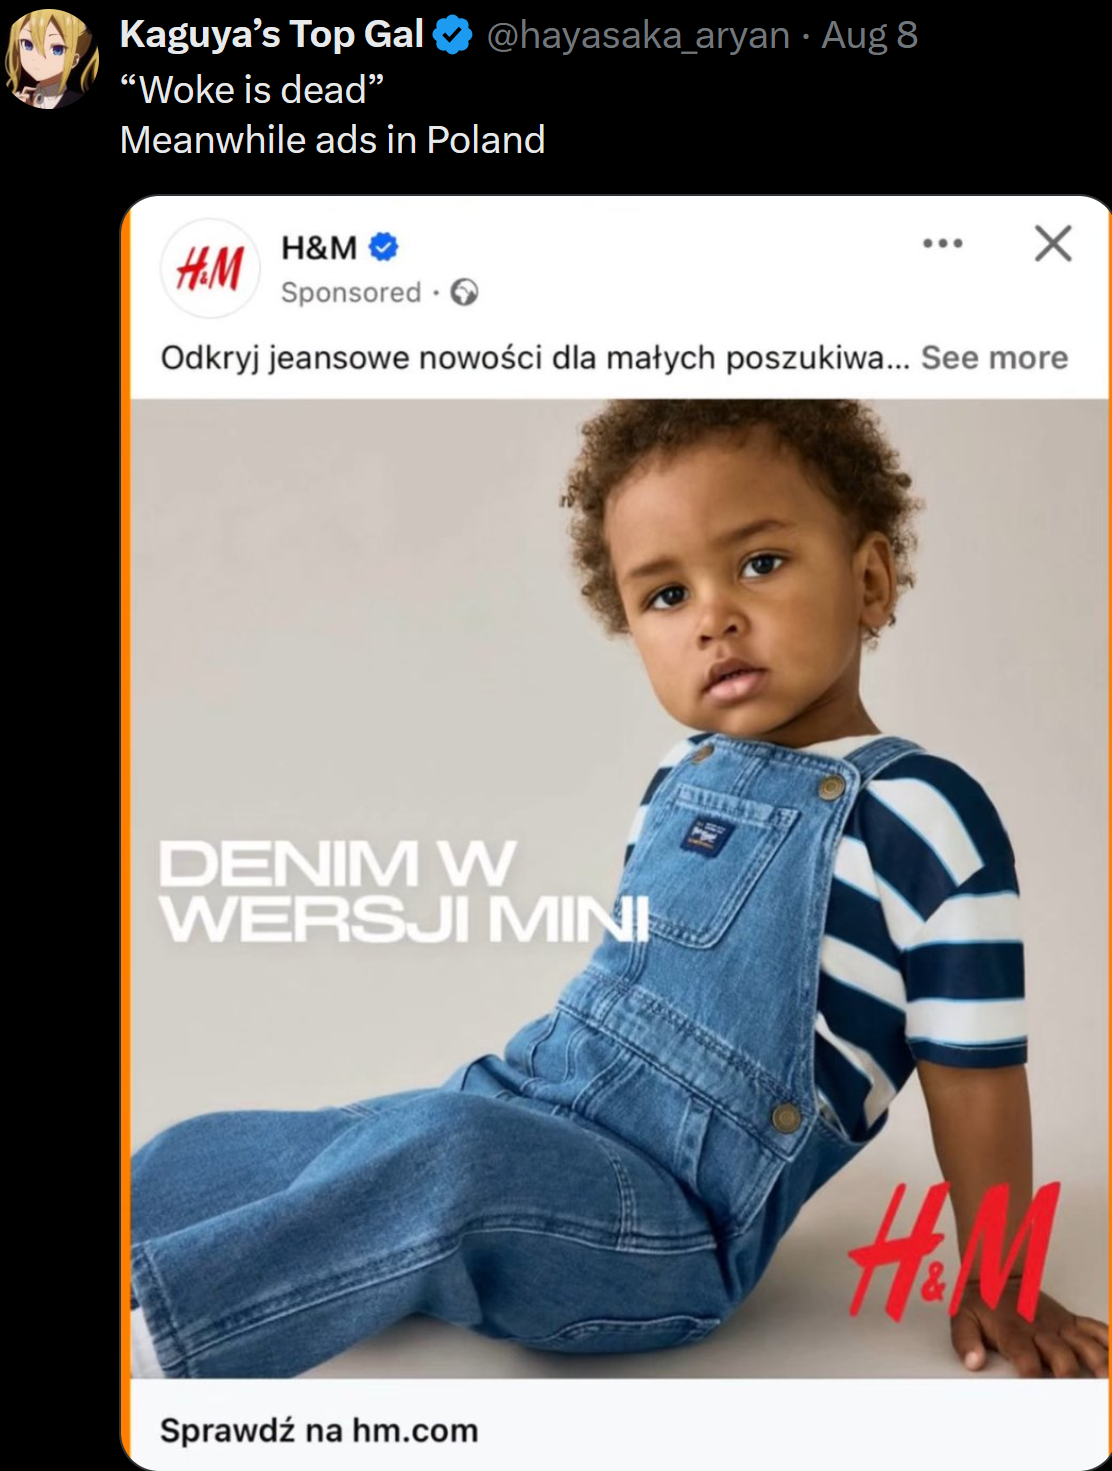Screen dimensions: 1112x1471
Task: Open the Aug 8 post timestamp
Action: (869, 36)
